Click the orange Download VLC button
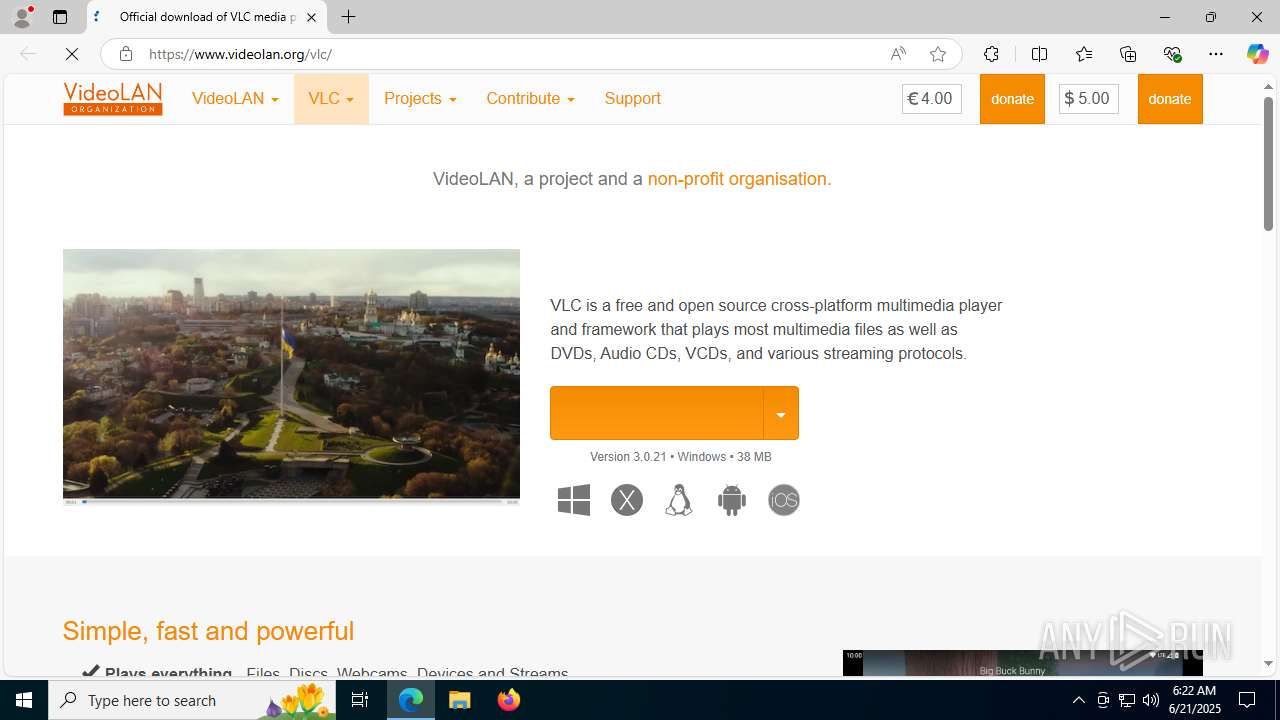The image size is (1280, 720). [657, 413]
